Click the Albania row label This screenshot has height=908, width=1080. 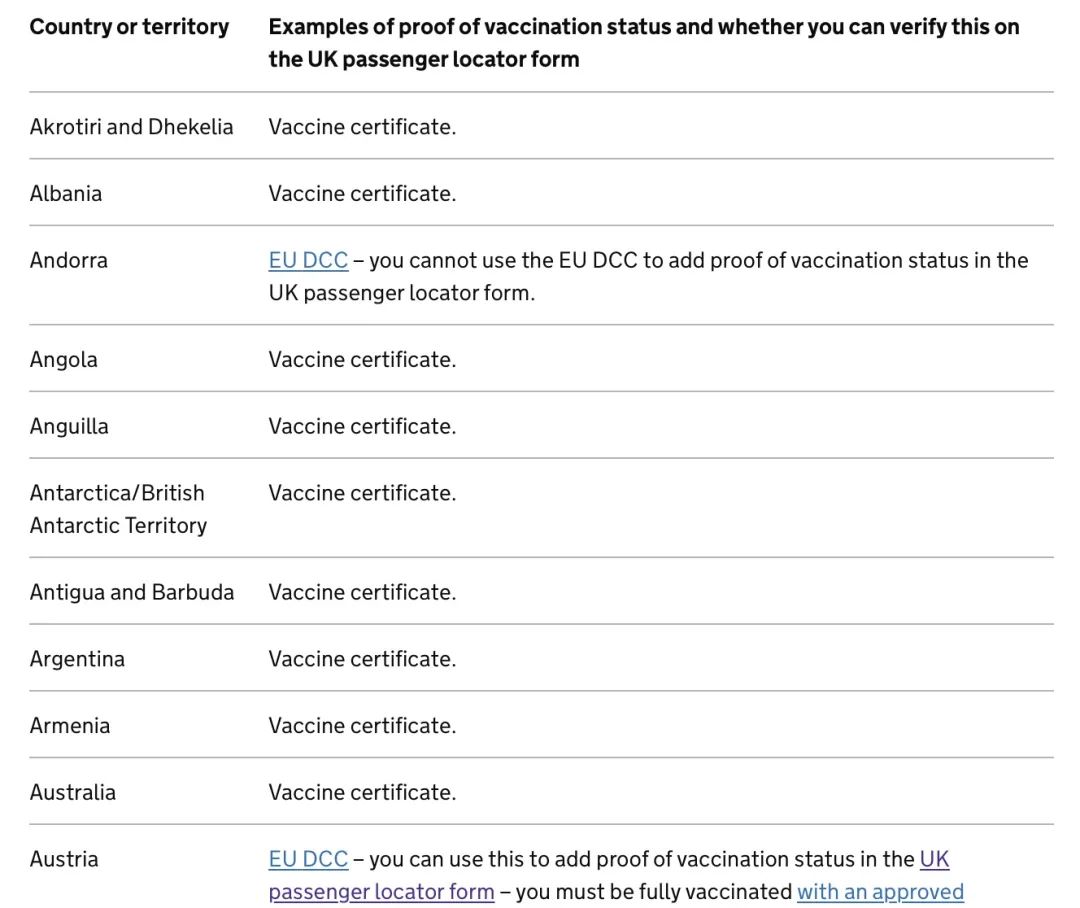pyautogui.click(x=66, y=194)
